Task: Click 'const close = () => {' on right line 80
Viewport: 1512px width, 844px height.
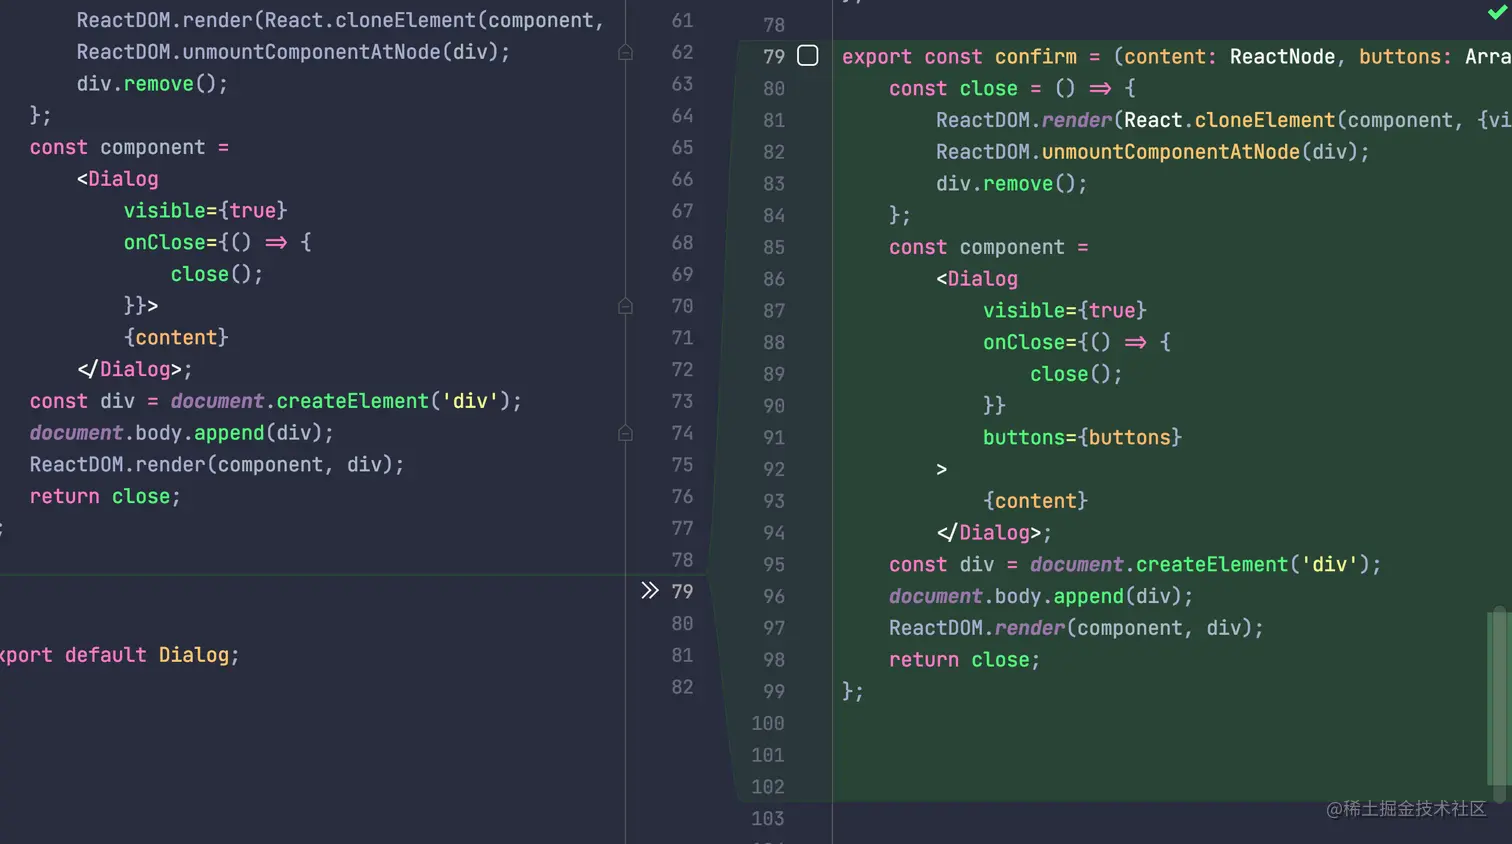Action: coord(1012,89)
